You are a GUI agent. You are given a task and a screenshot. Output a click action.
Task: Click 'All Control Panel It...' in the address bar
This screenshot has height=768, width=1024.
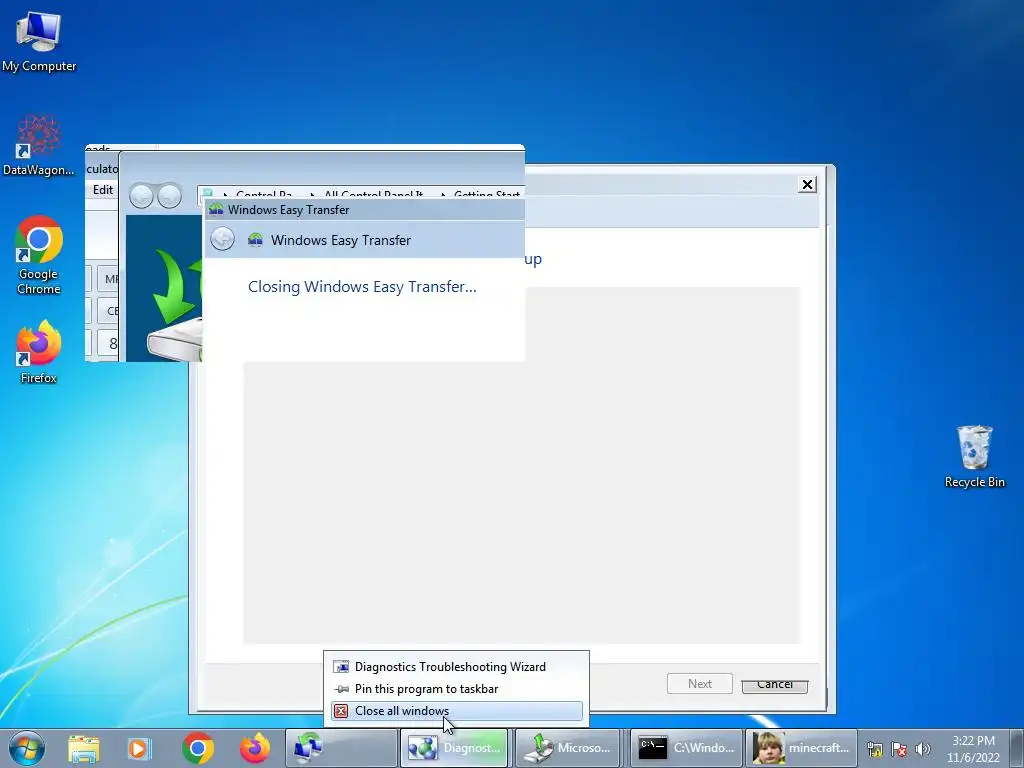(x=374, y=195)
